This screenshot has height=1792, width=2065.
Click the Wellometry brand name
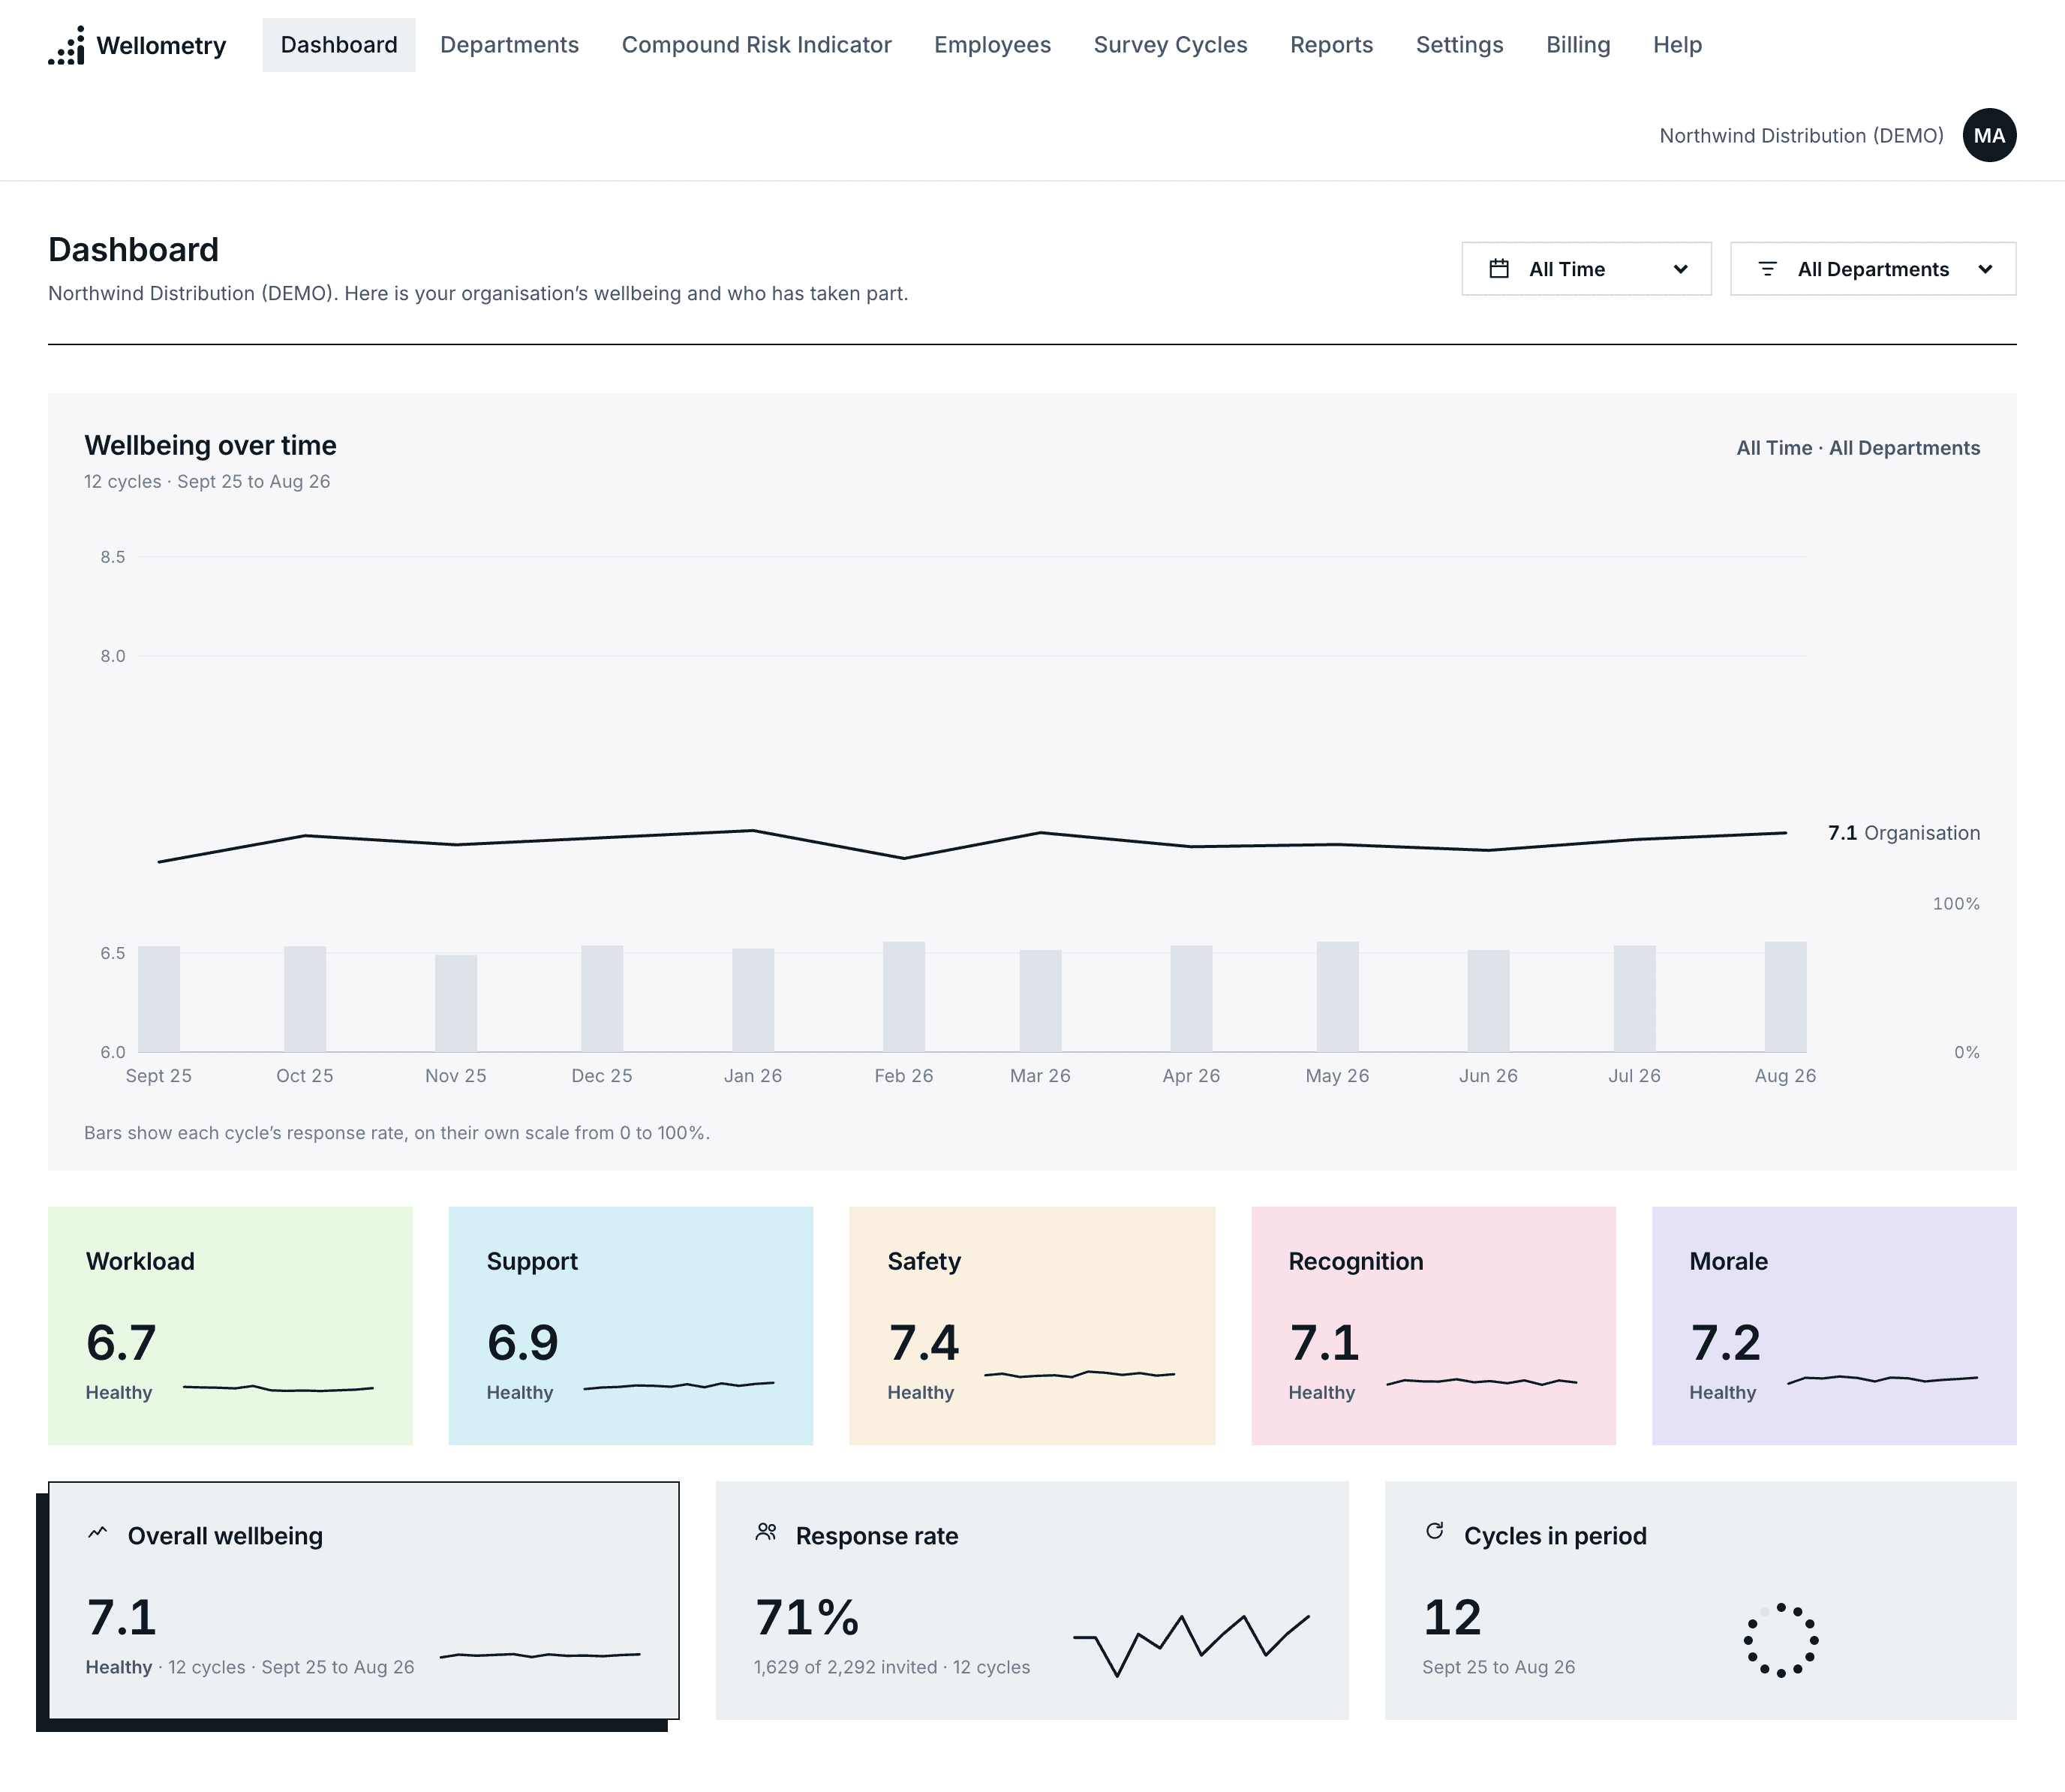click(x=161, y=46)
